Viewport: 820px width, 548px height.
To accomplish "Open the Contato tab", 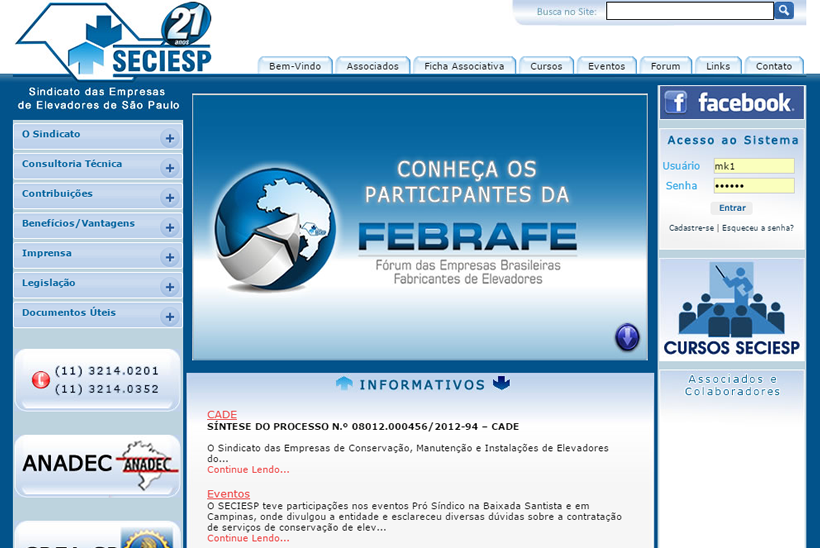I will coord(774,66).
